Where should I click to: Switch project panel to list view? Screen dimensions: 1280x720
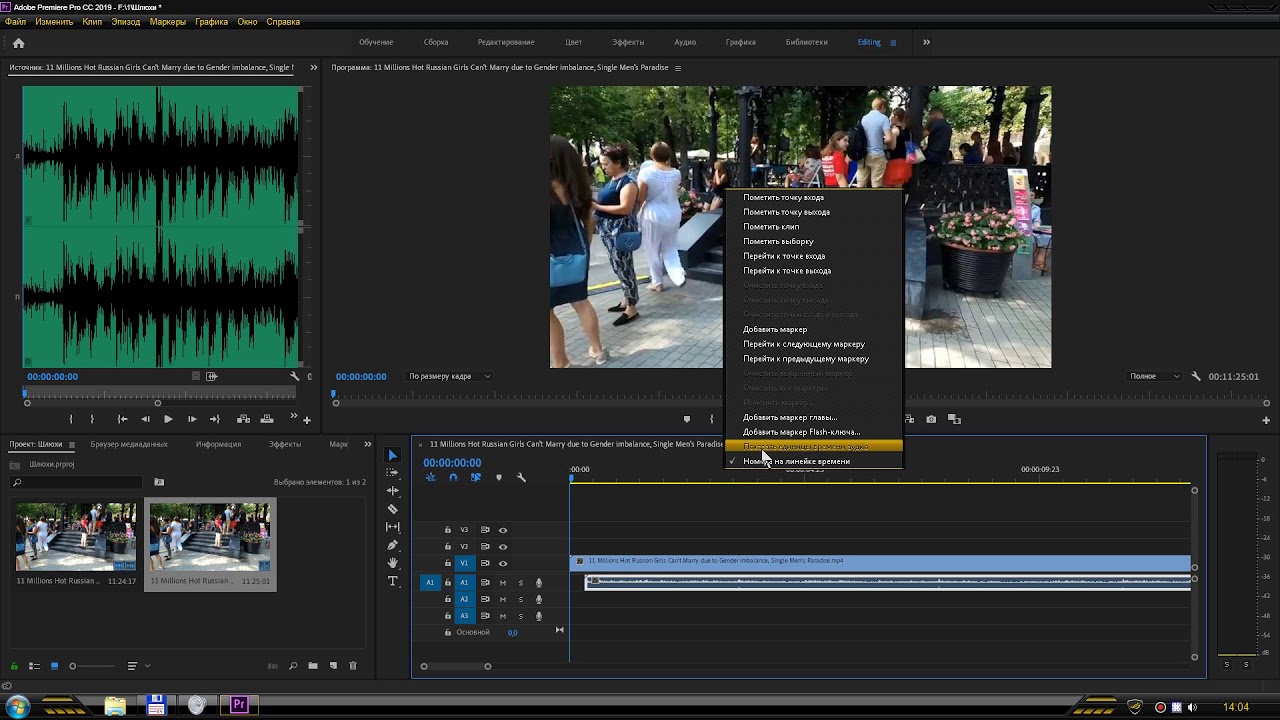click(34, 666)
